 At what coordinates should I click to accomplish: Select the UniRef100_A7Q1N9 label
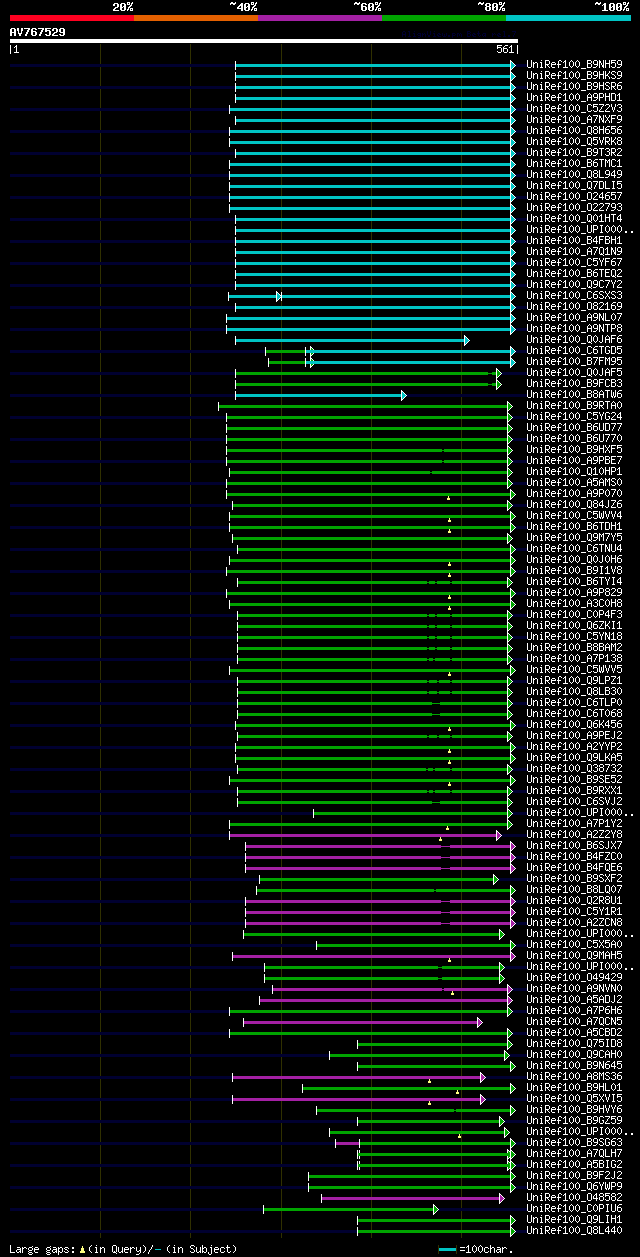(574, 251)
